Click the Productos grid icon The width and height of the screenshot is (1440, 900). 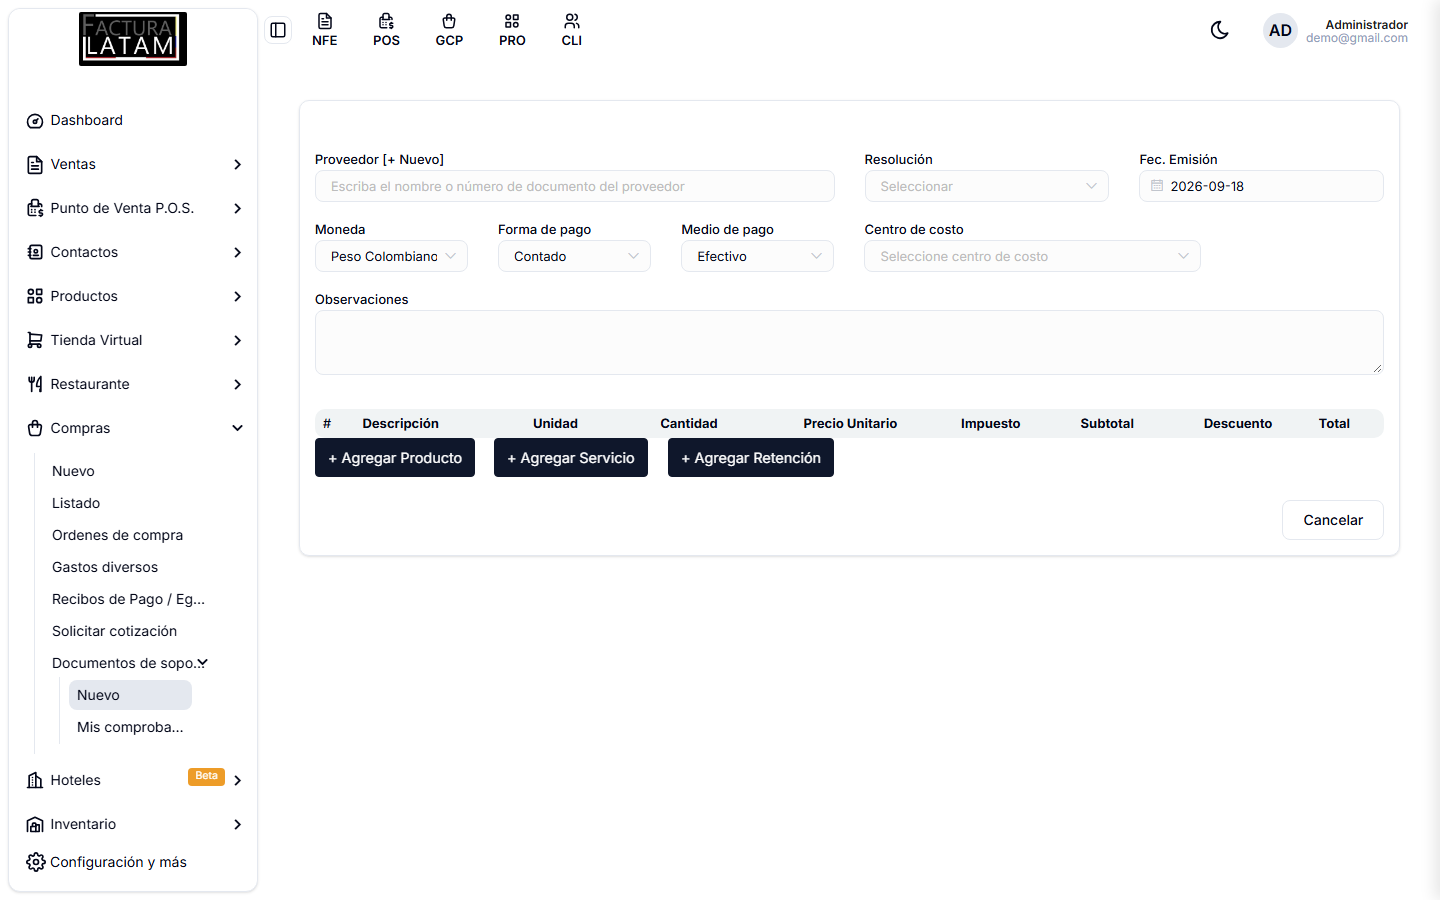coord(35,297)
